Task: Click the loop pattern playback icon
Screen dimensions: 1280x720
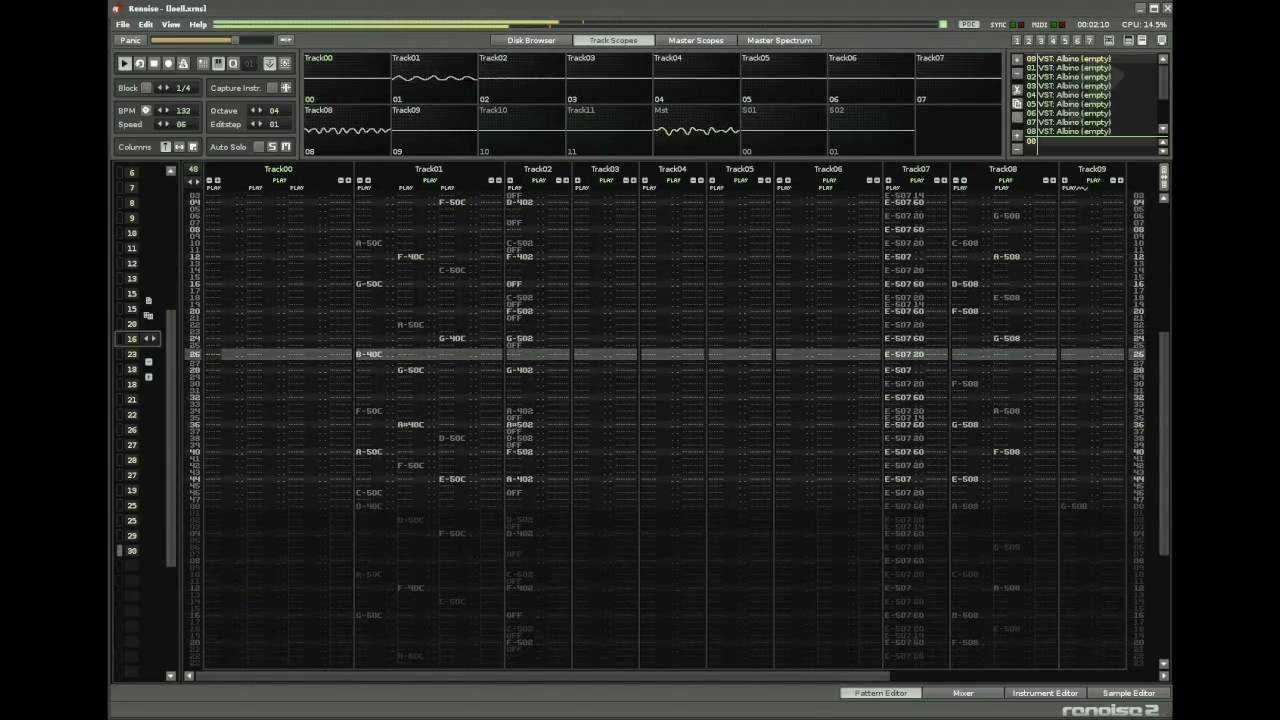Action: point(140,64)
